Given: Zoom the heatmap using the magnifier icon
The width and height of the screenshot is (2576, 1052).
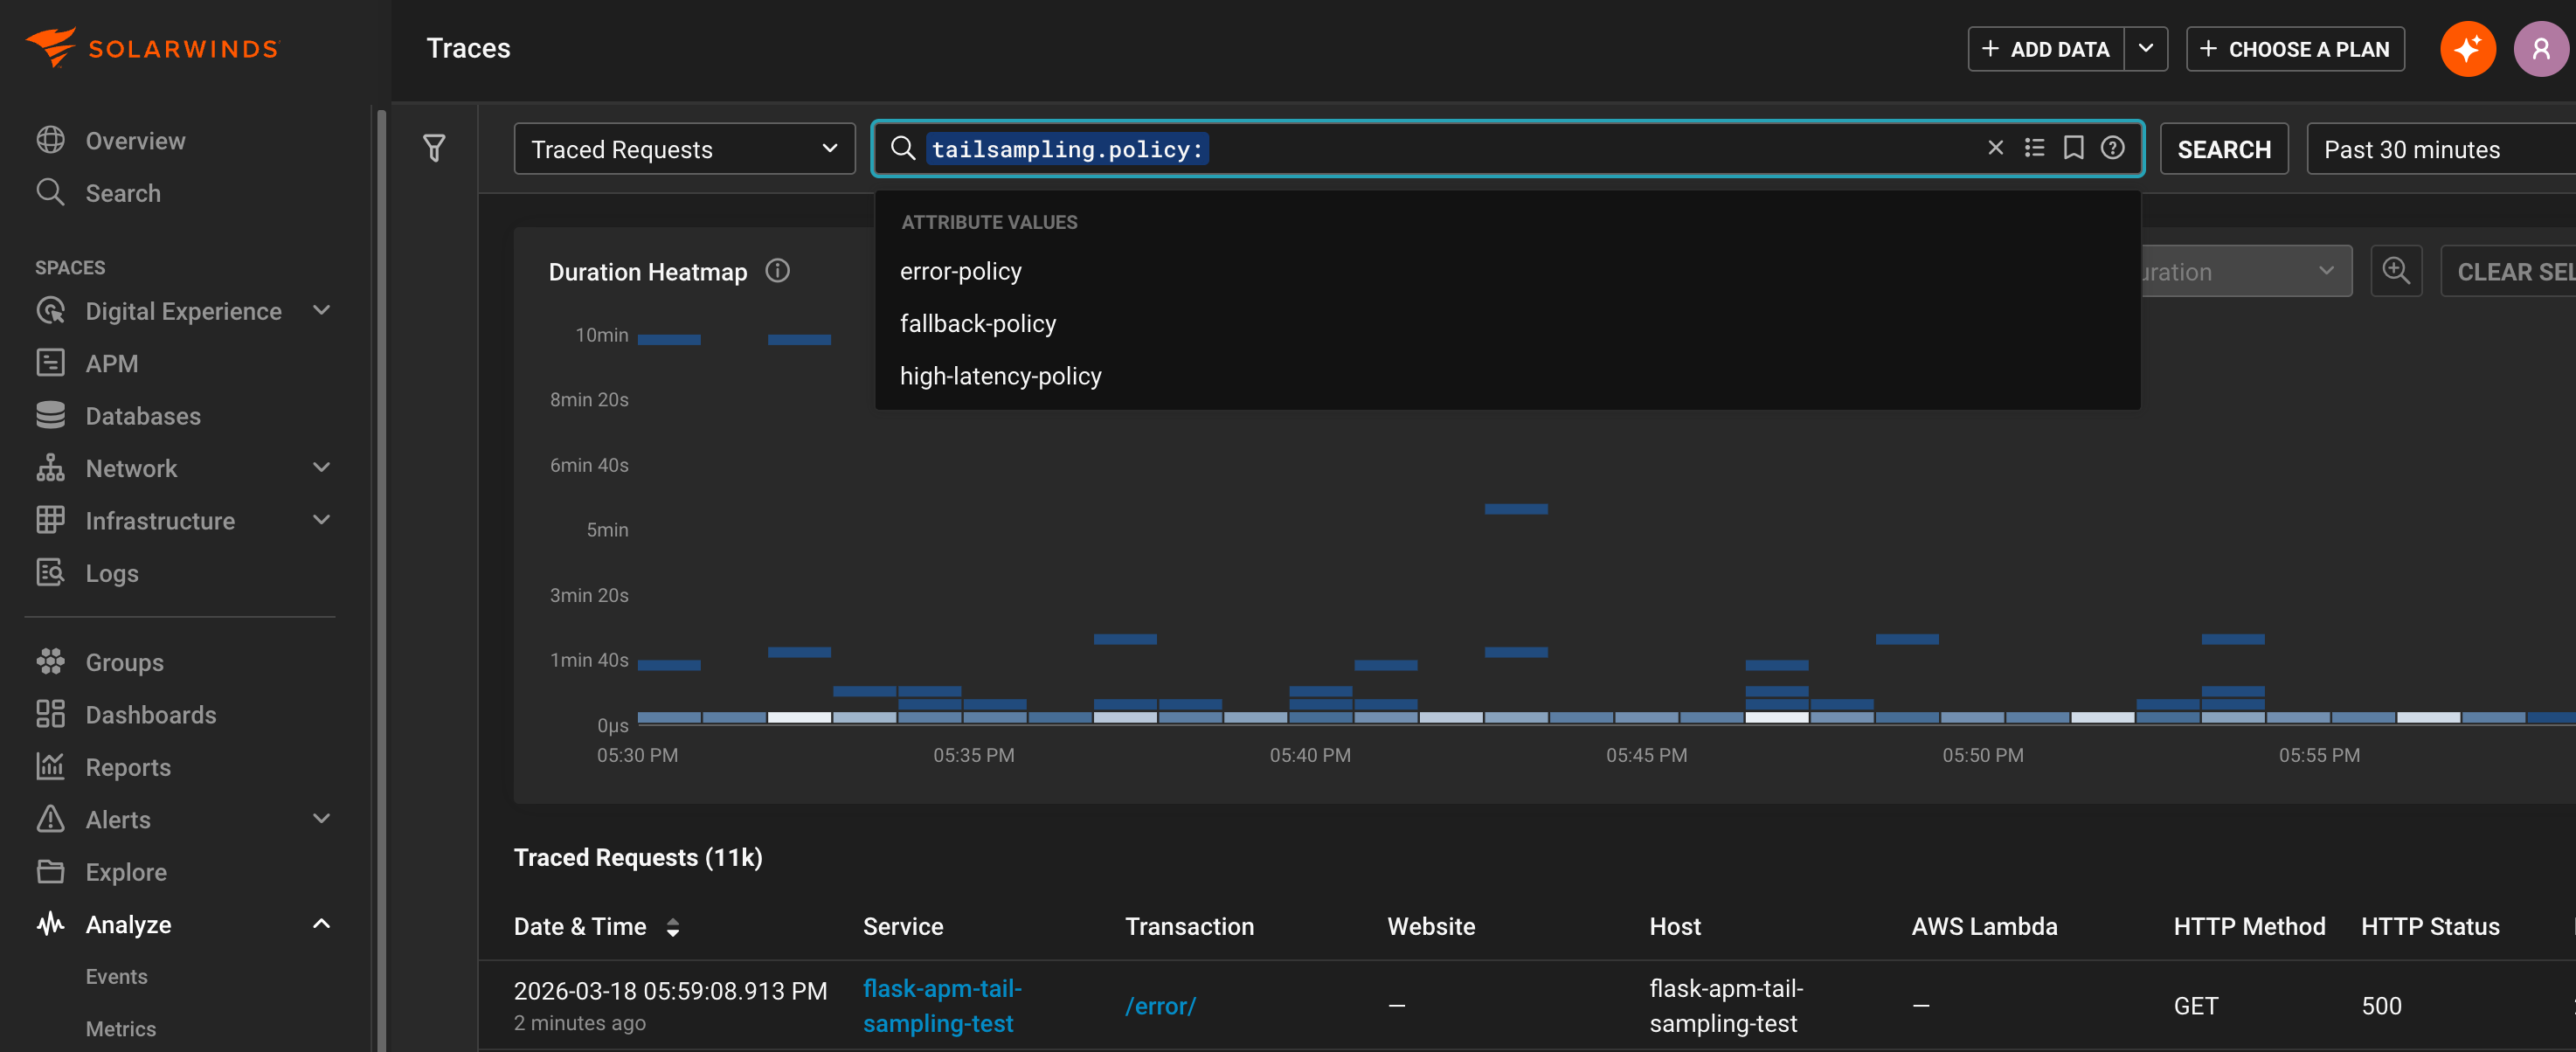Looking at the screenshot, I should click(2396, 270).
